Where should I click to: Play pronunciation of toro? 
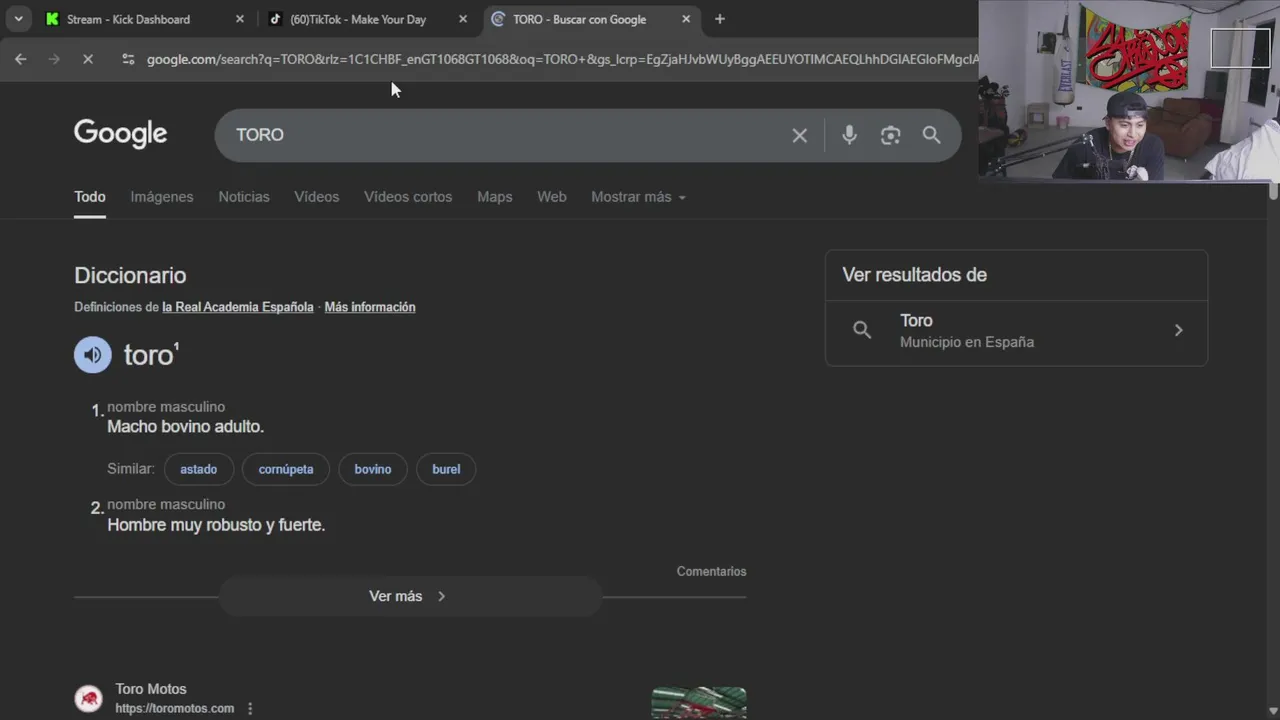(93, 355)
